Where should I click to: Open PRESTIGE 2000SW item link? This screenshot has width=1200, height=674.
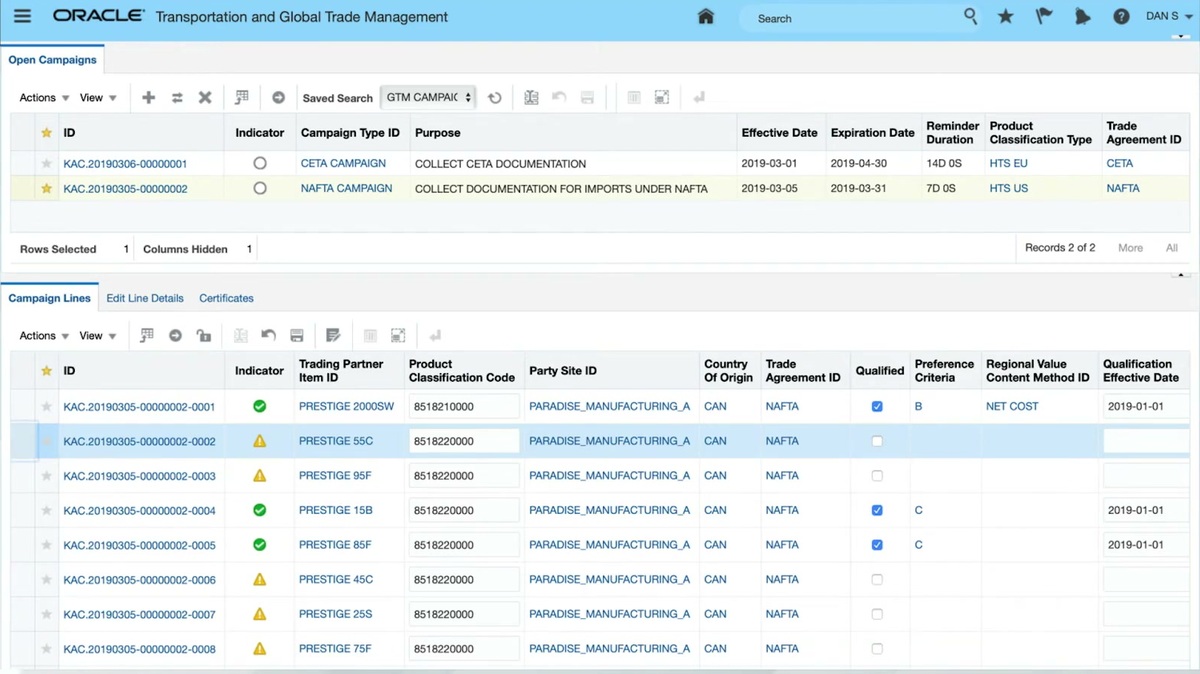(x=346, y=406)
